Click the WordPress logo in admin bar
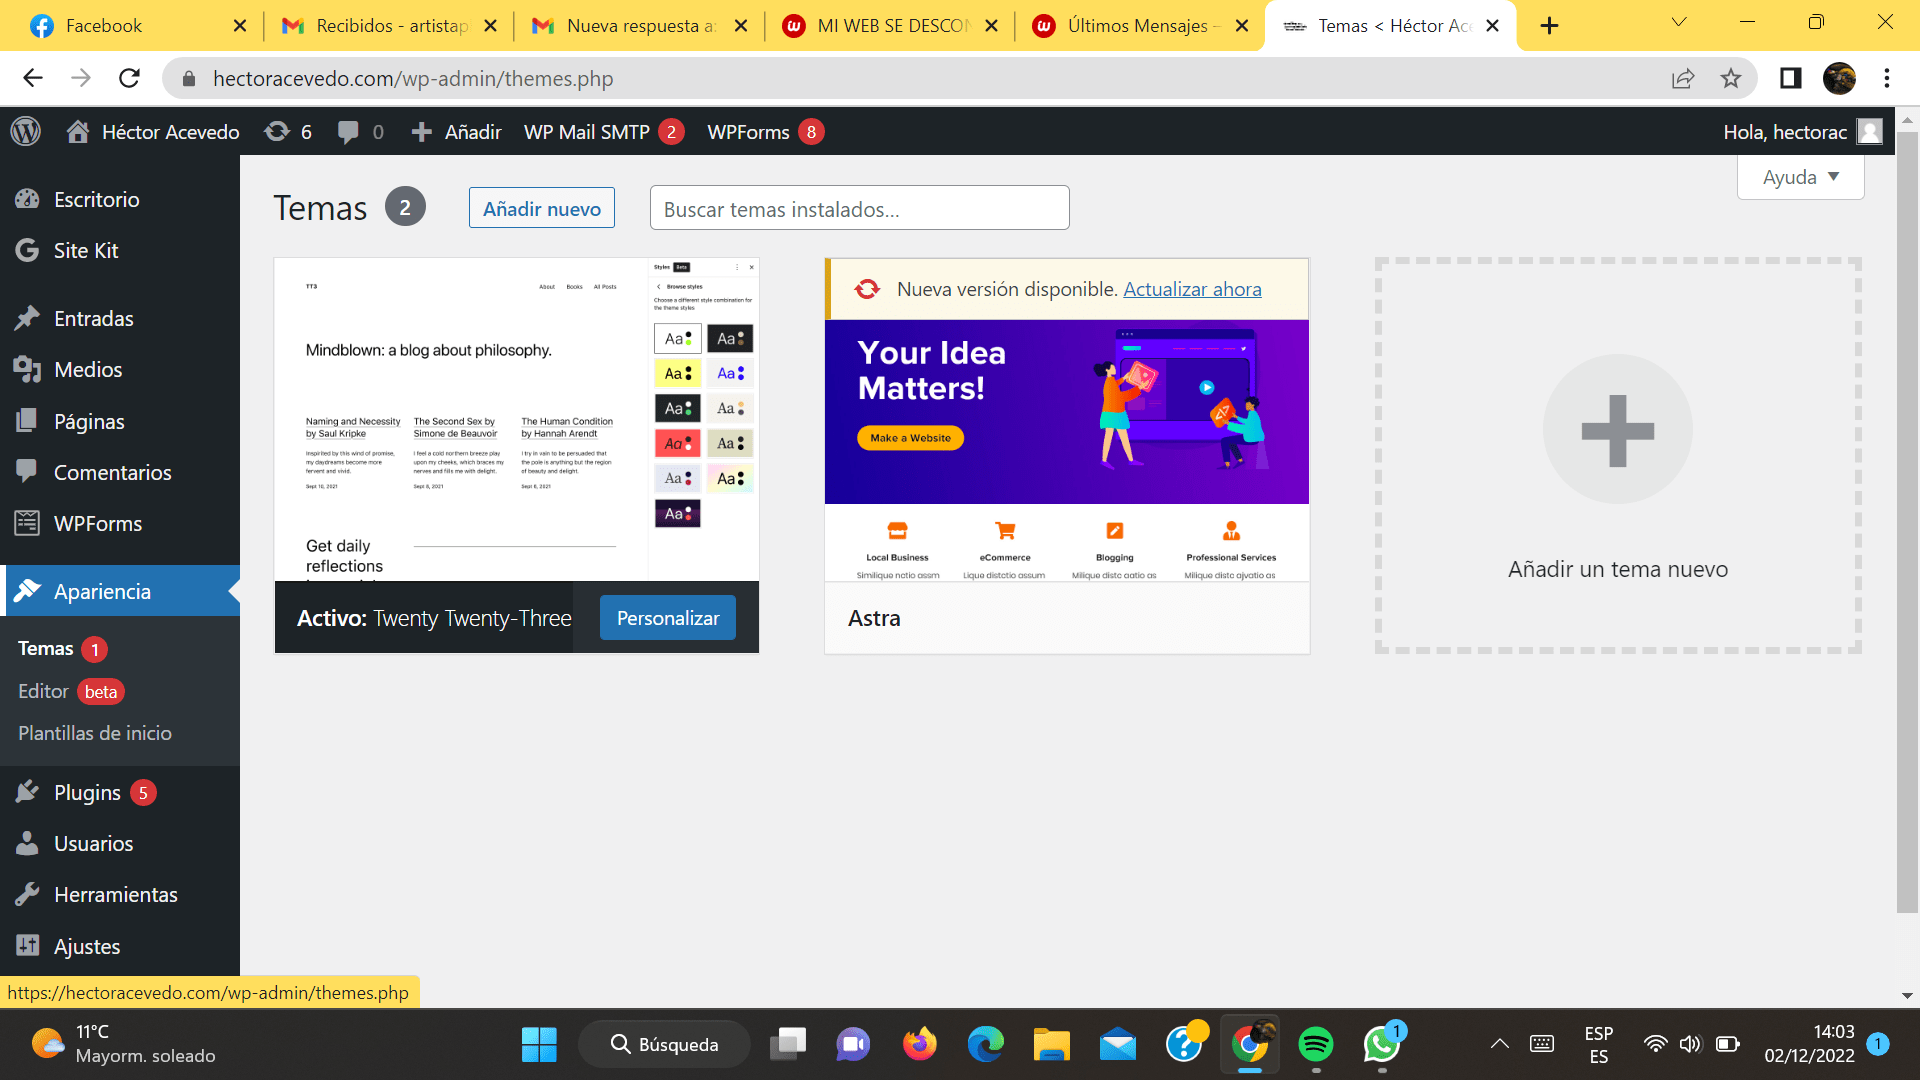Screen dimensions: 1920x1080 [26, 131]
